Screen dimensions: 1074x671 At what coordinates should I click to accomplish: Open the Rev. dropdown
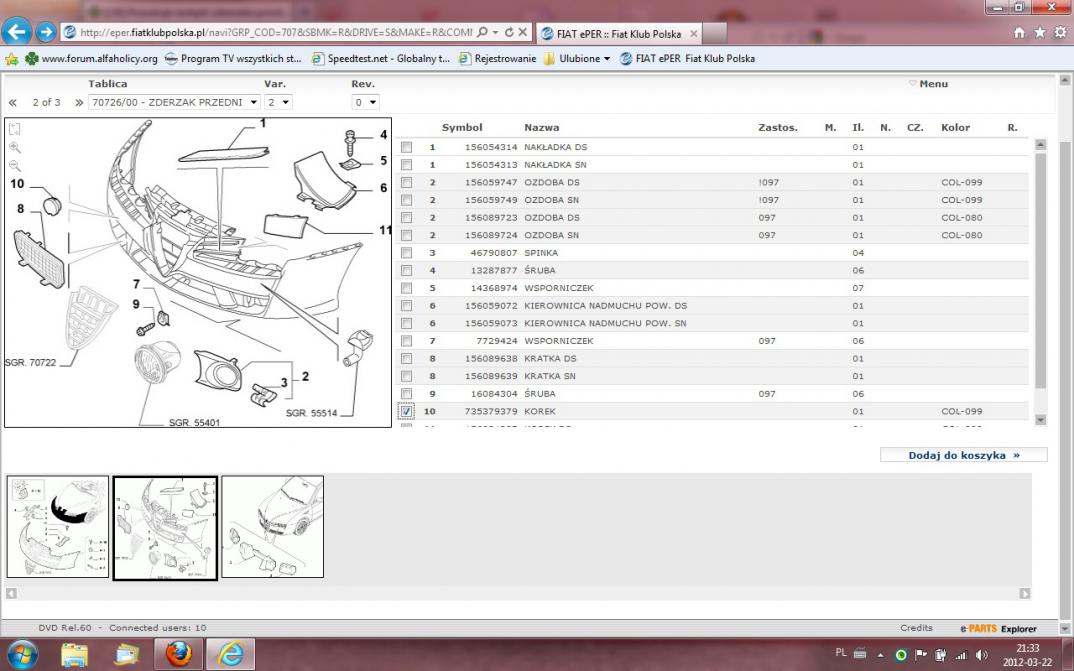[x=366, y=102]
